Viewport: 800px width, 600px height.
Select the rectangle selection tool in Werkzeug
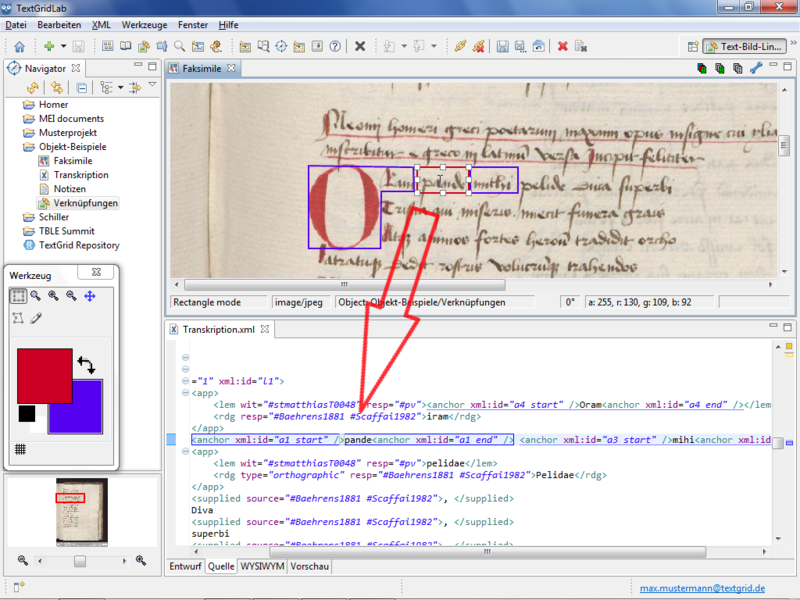click(x=18, y=296)
